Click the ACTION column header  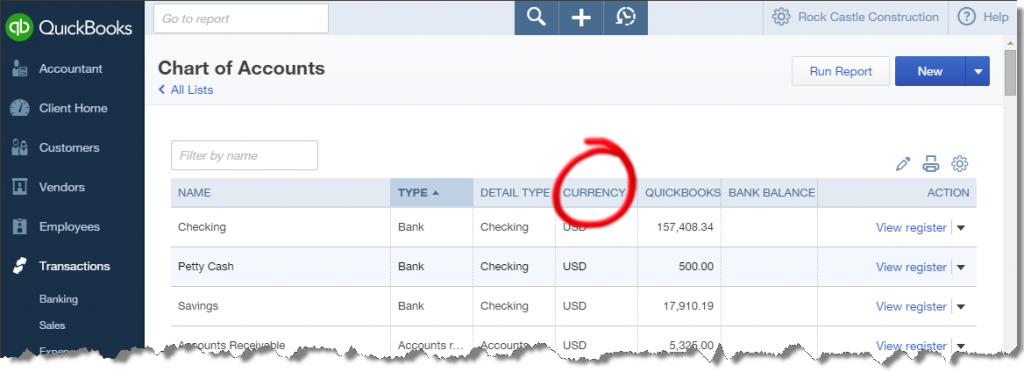(x=897, y=193)
